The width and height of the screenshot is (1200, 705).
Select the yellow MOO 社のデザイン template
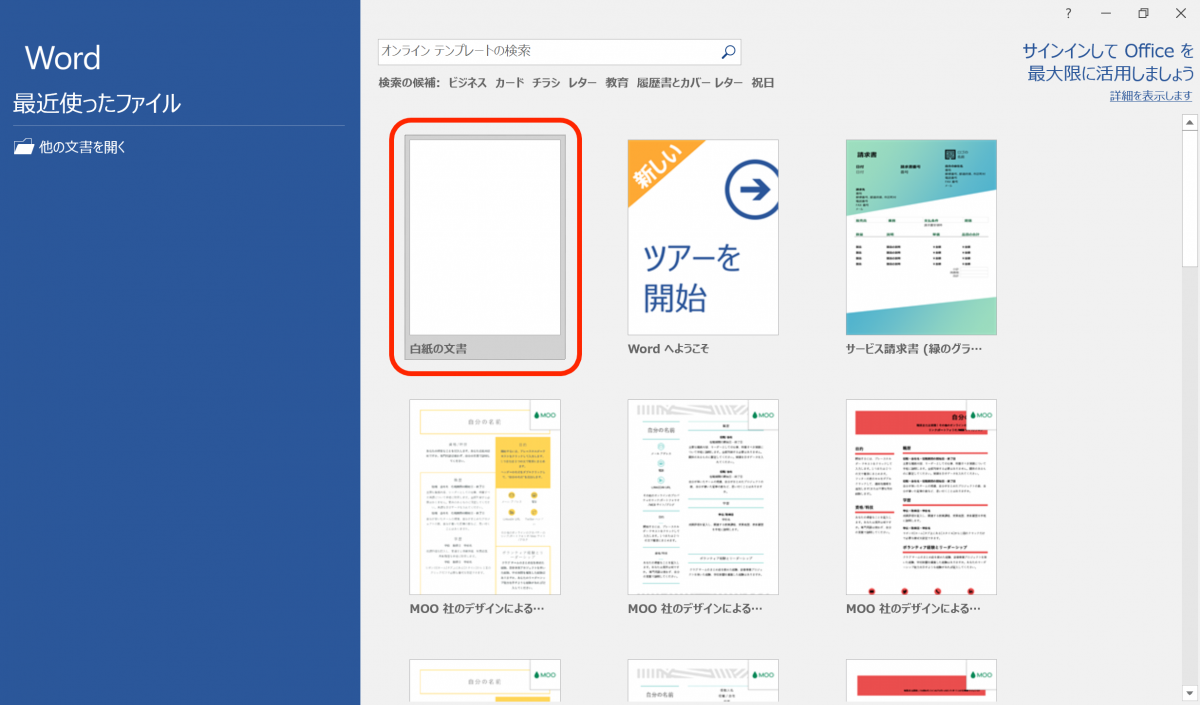tap(484, 497)
